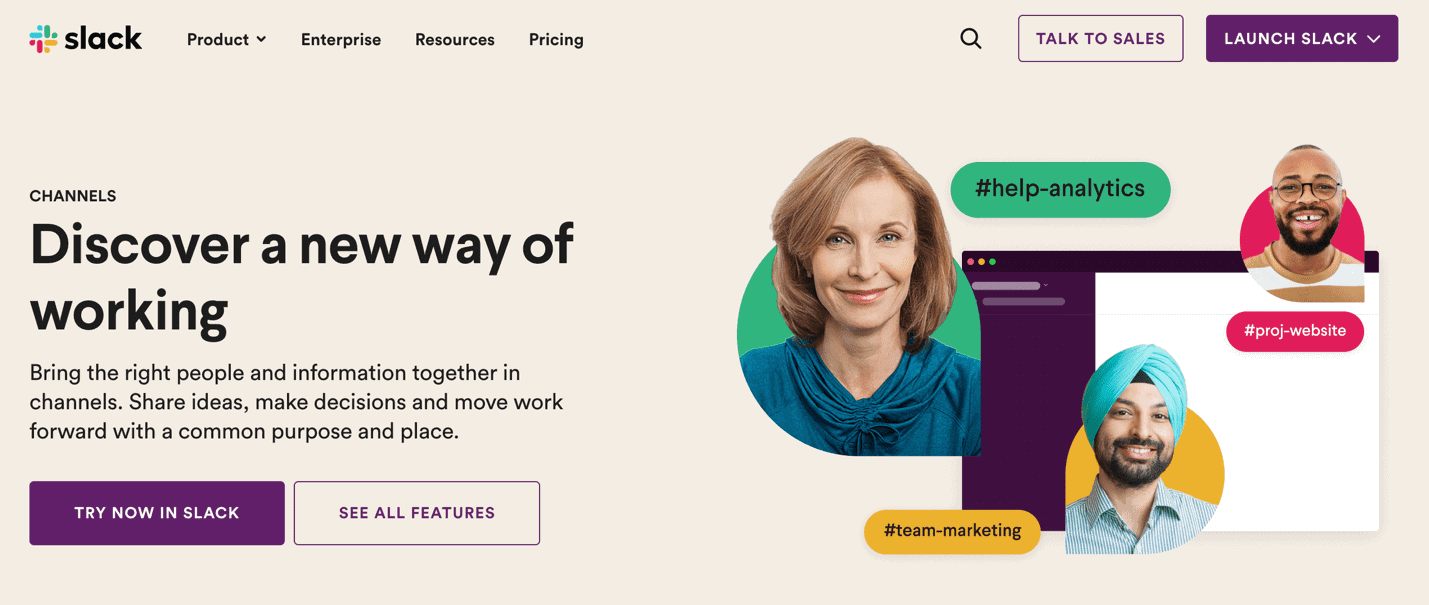Go to the Pricing page

point(556,40)
